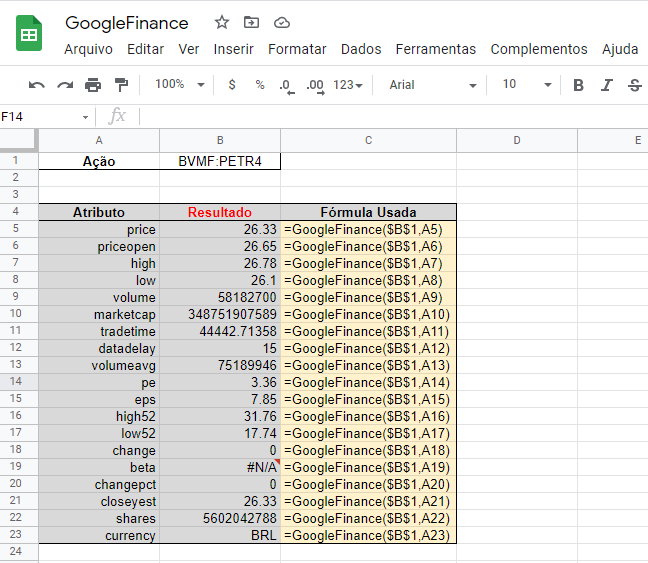The width and height of the screenshot is (648, 563).
Task: Select the Ação cell
Action: (x=99, y=161)
